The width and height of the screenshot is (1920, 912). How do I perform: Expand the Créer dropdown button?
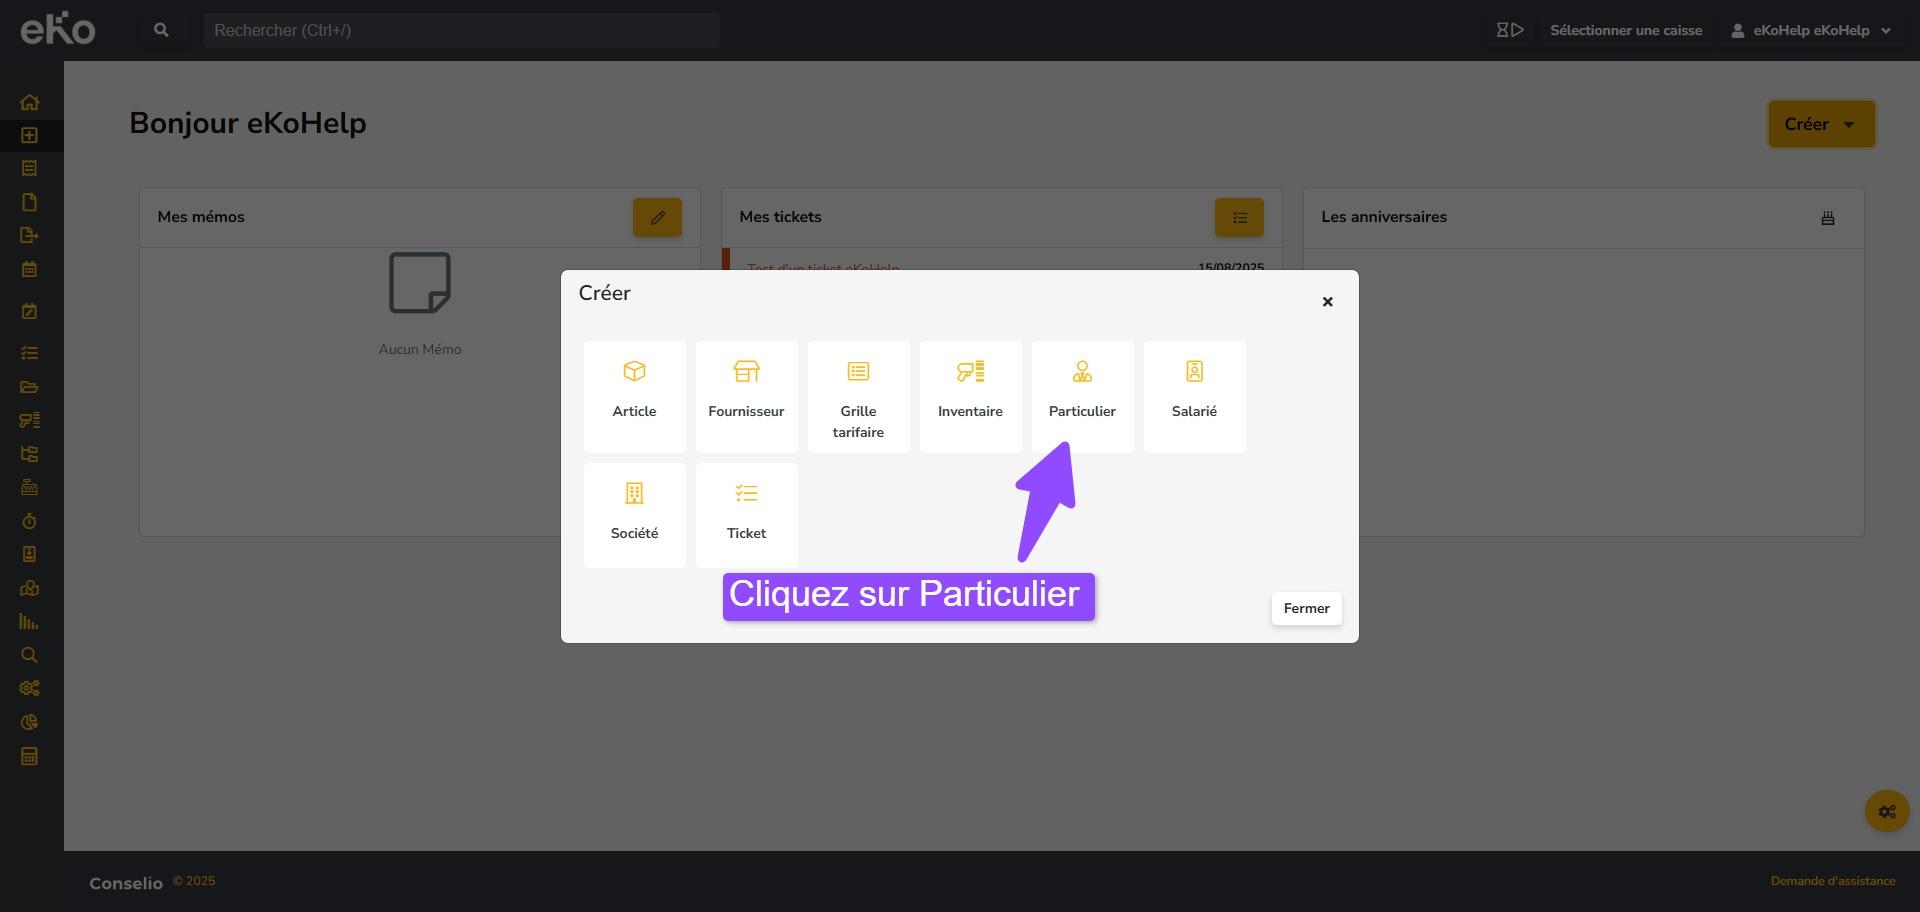pyautogui.click(x=1820, y=124)
